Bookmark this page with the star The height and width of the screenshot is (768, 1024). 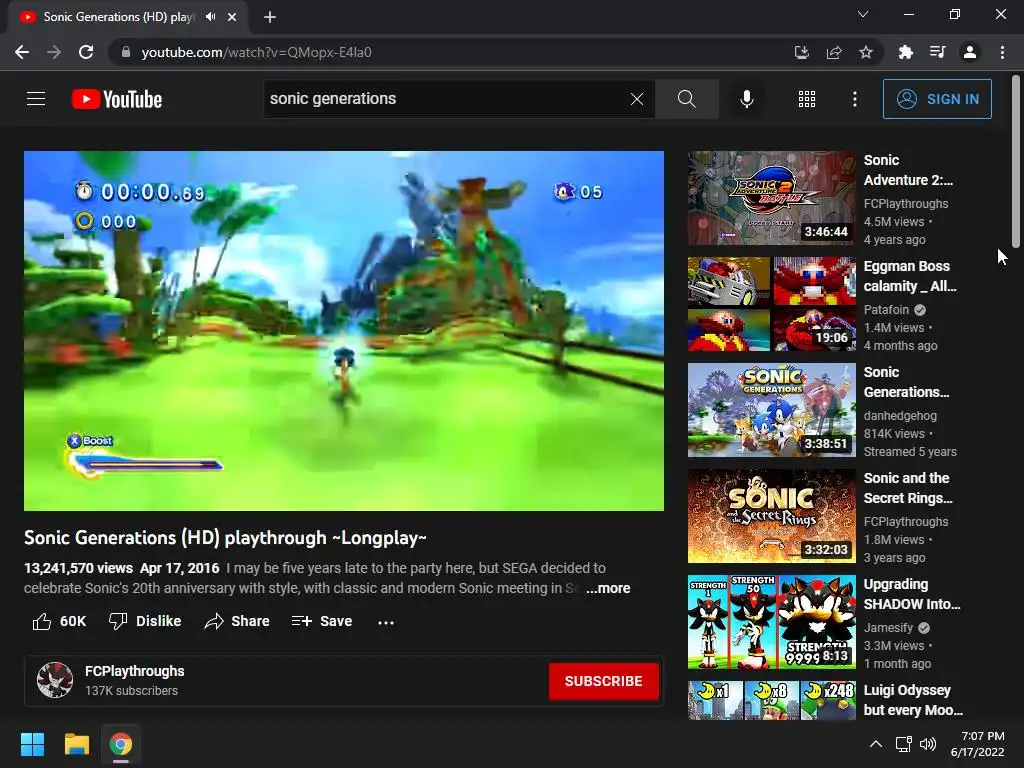[866, 52]
